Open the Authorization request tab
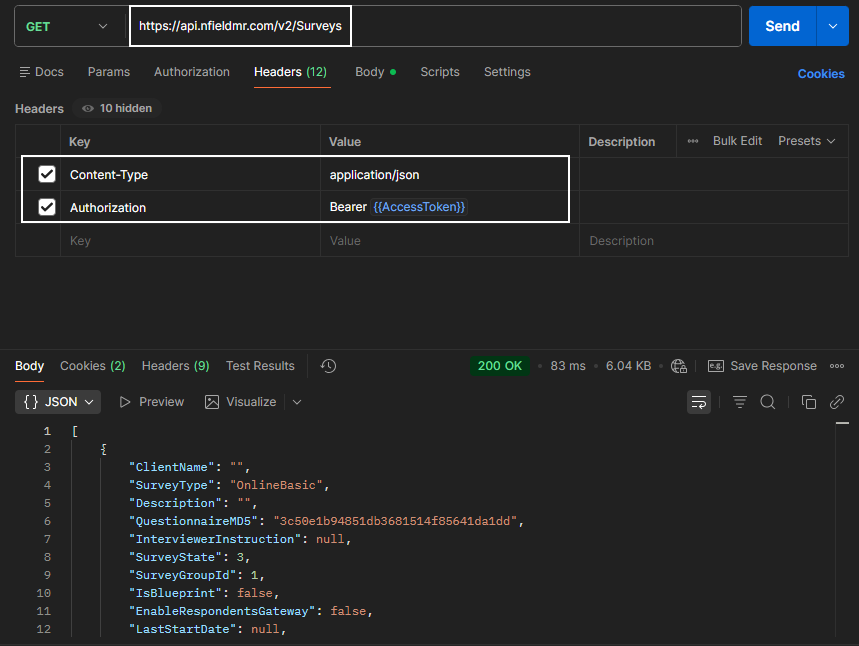859x646 pixels. click(192, 72)
